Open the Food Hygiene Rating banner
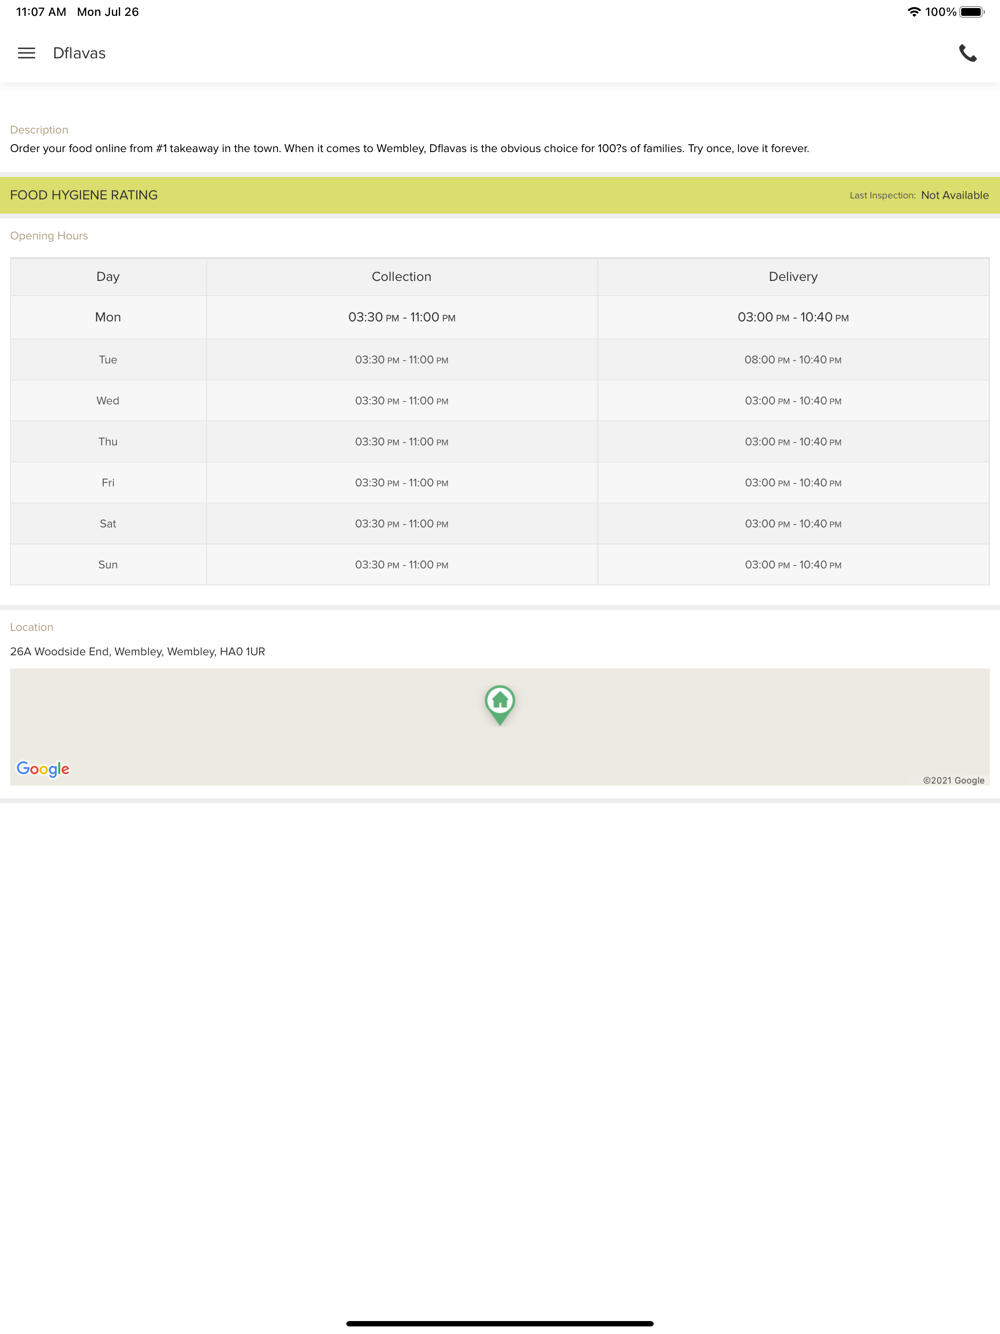The height and width of the screenshot is (1334, 1000). pos(500,195)
